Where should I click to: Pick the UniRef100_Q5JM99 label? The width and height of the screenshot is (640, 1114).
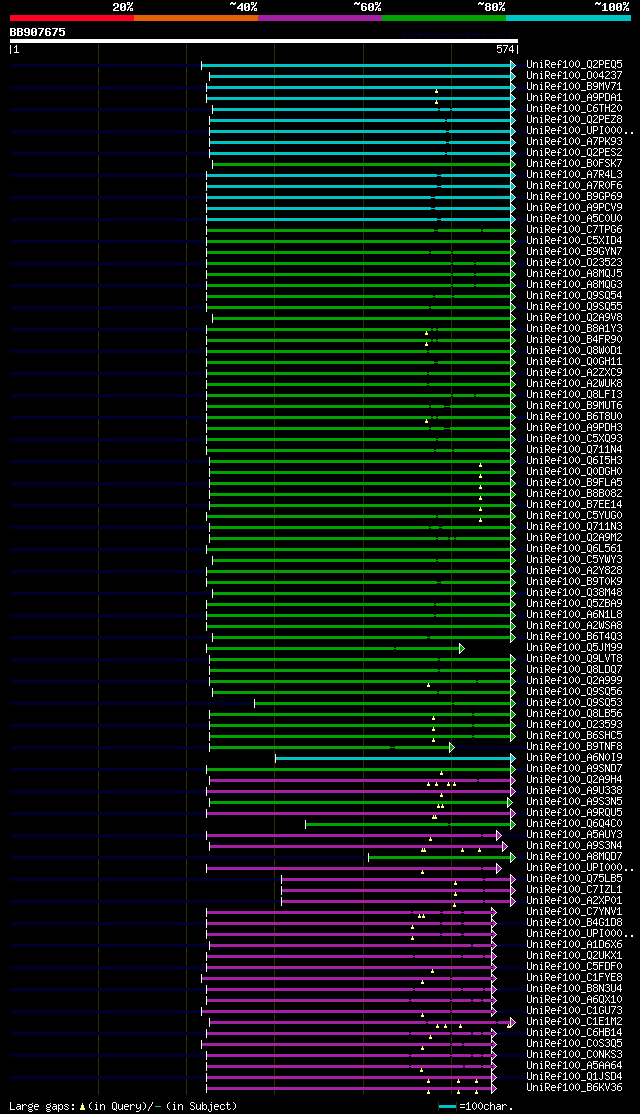pos(574,648)
